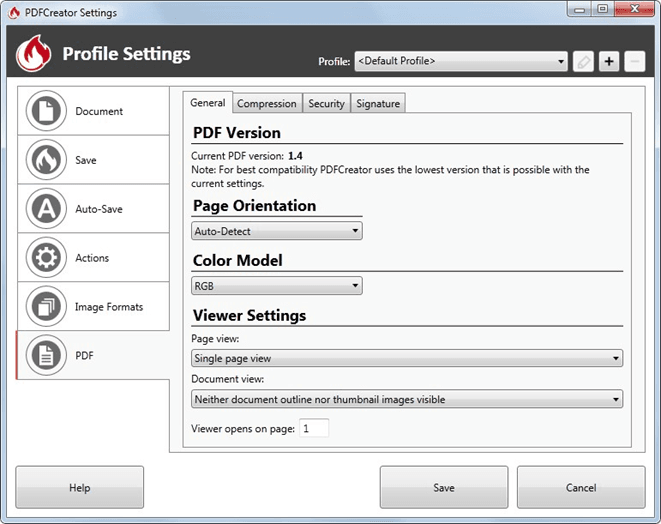Select the Auto-Save label in sidebar

tap(99, 209)
